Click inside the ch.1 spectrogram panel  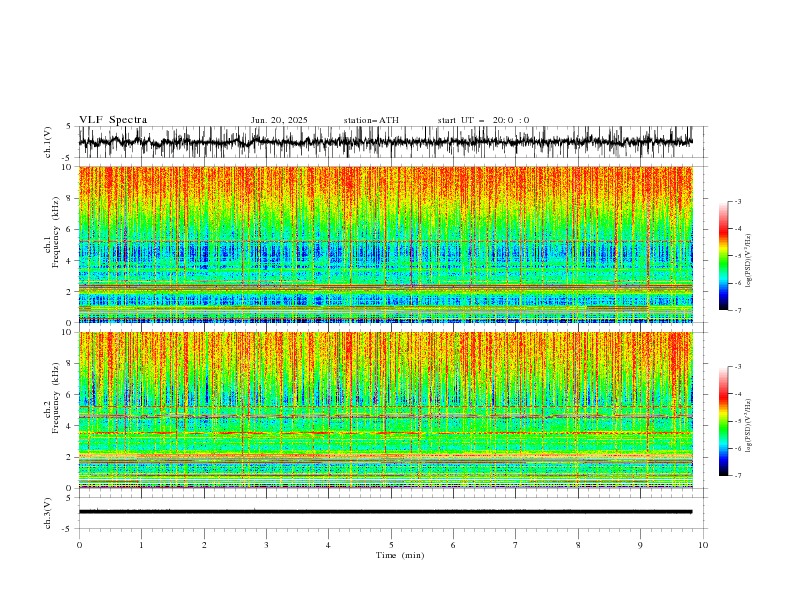click(385, 244)
